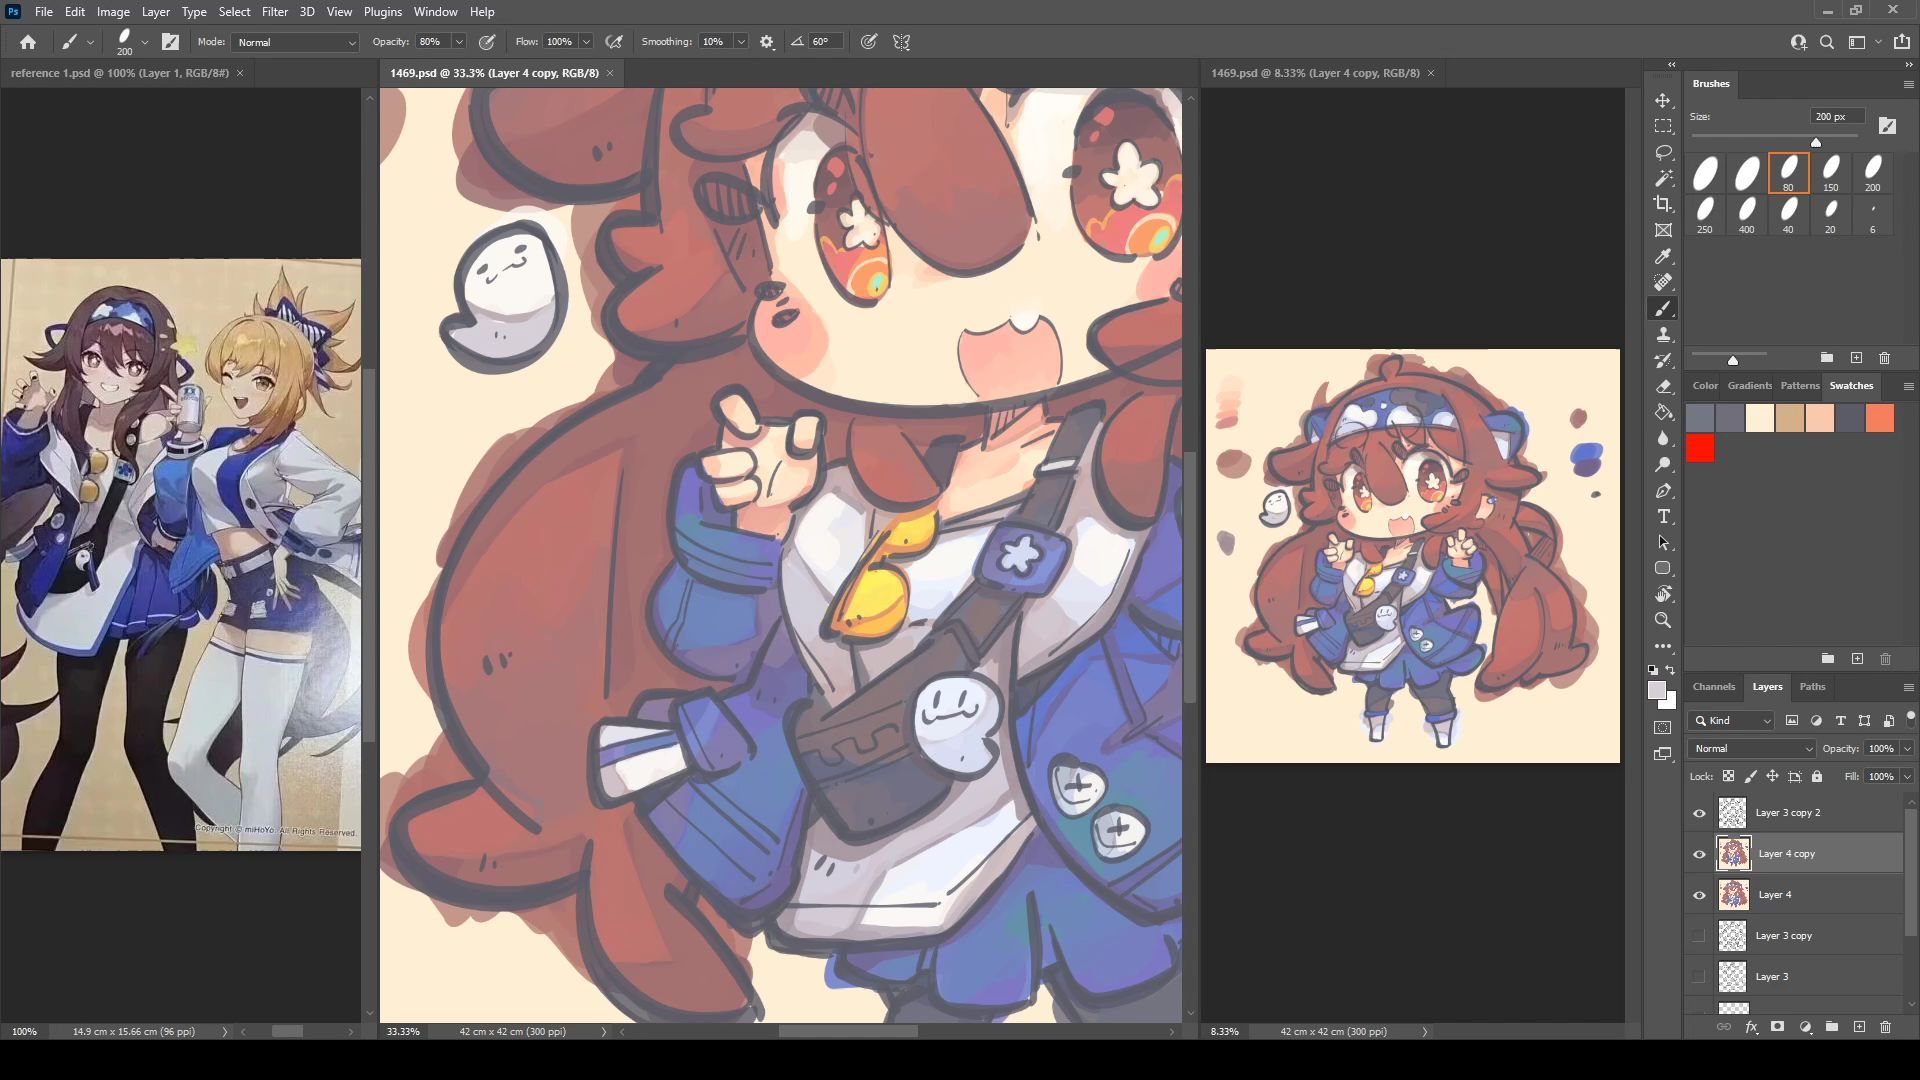This screenshot has width=1920, height=1080.
Task: Select the Hand tool
Action: pyautogui.click(x=1663, y=594)
